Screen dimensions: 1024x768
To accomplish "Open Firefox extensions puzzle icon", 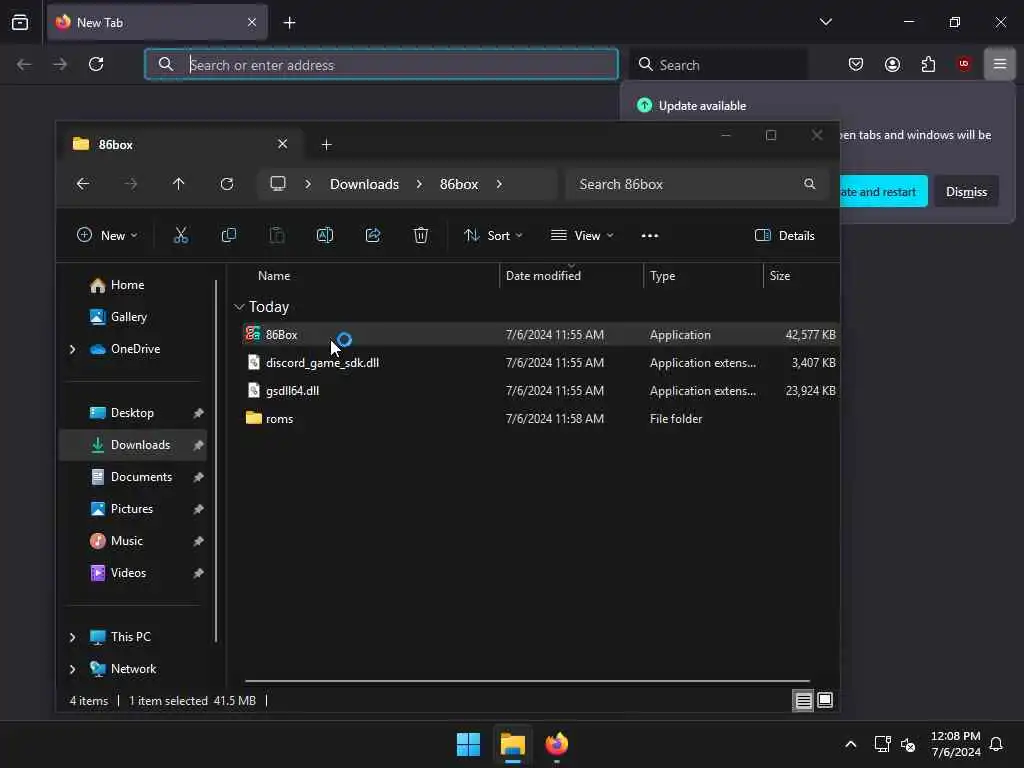I will click(x=928, y=64).
